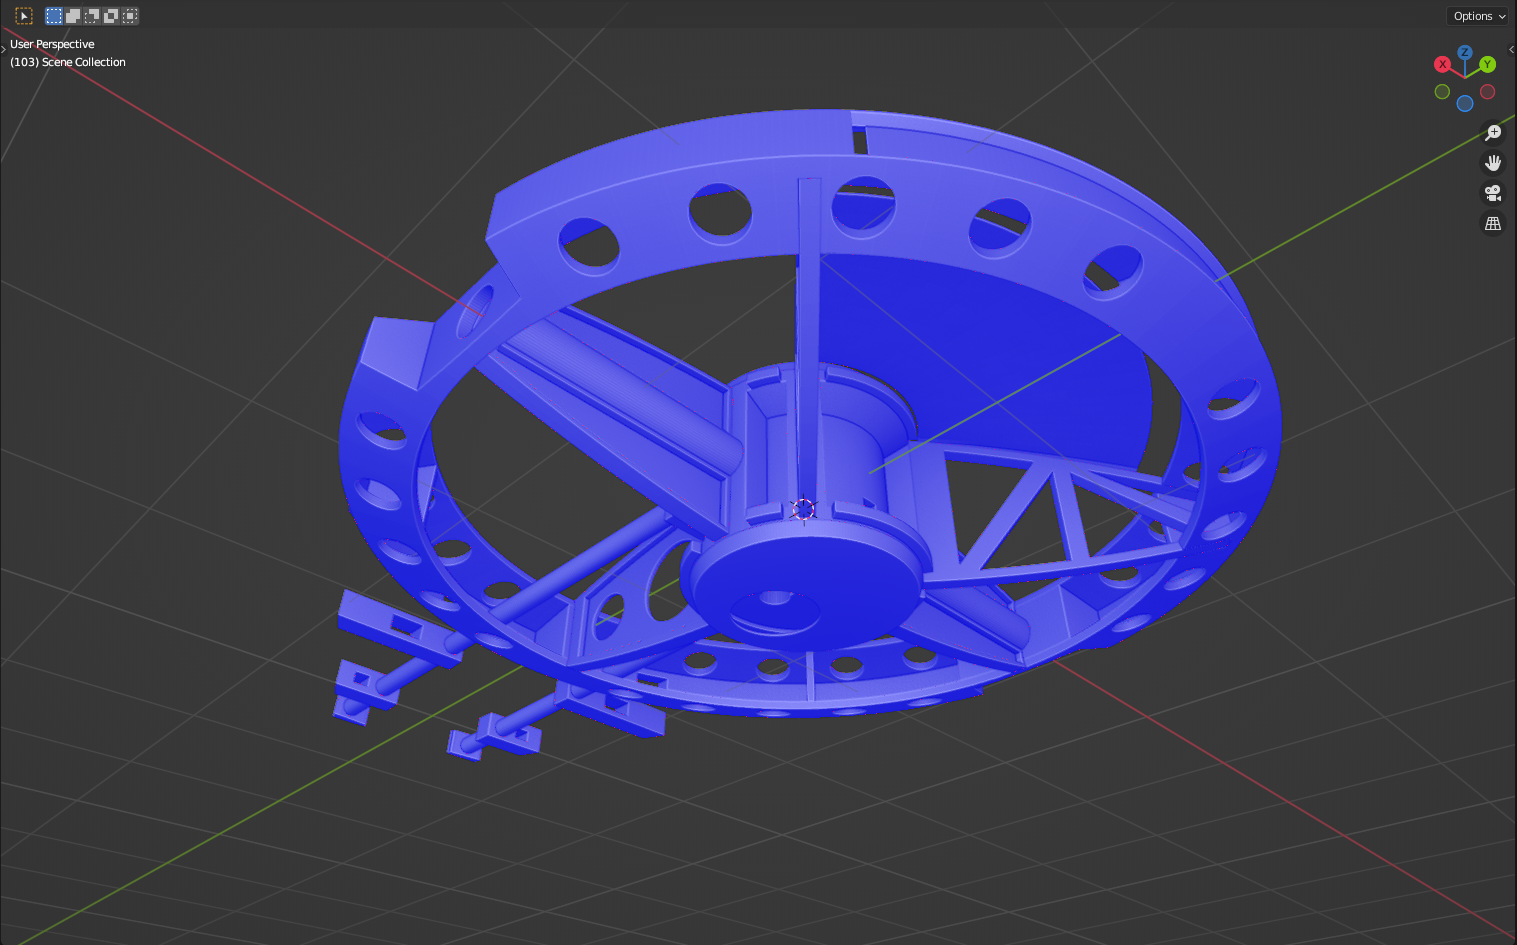Choose the 'Subtract existing selection' mode
Image resolution: width=1517 pixels, height=945 pixels.
coord(92,16)
